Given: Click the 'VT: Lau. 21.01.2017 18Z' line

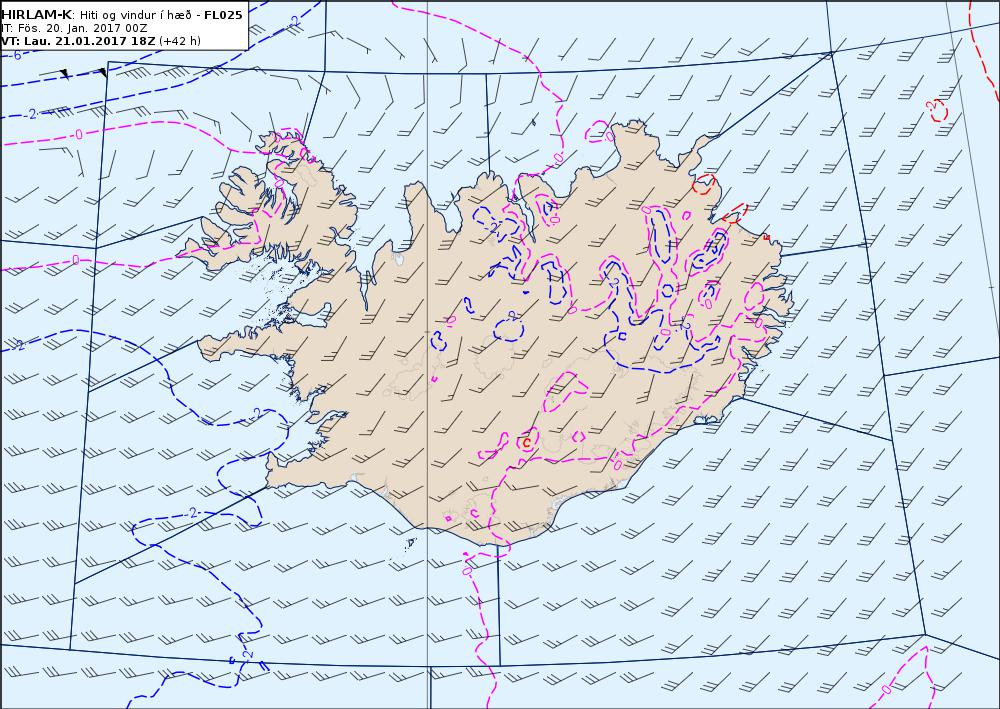Looking at the screenshot, I should (x=78, y=41).
